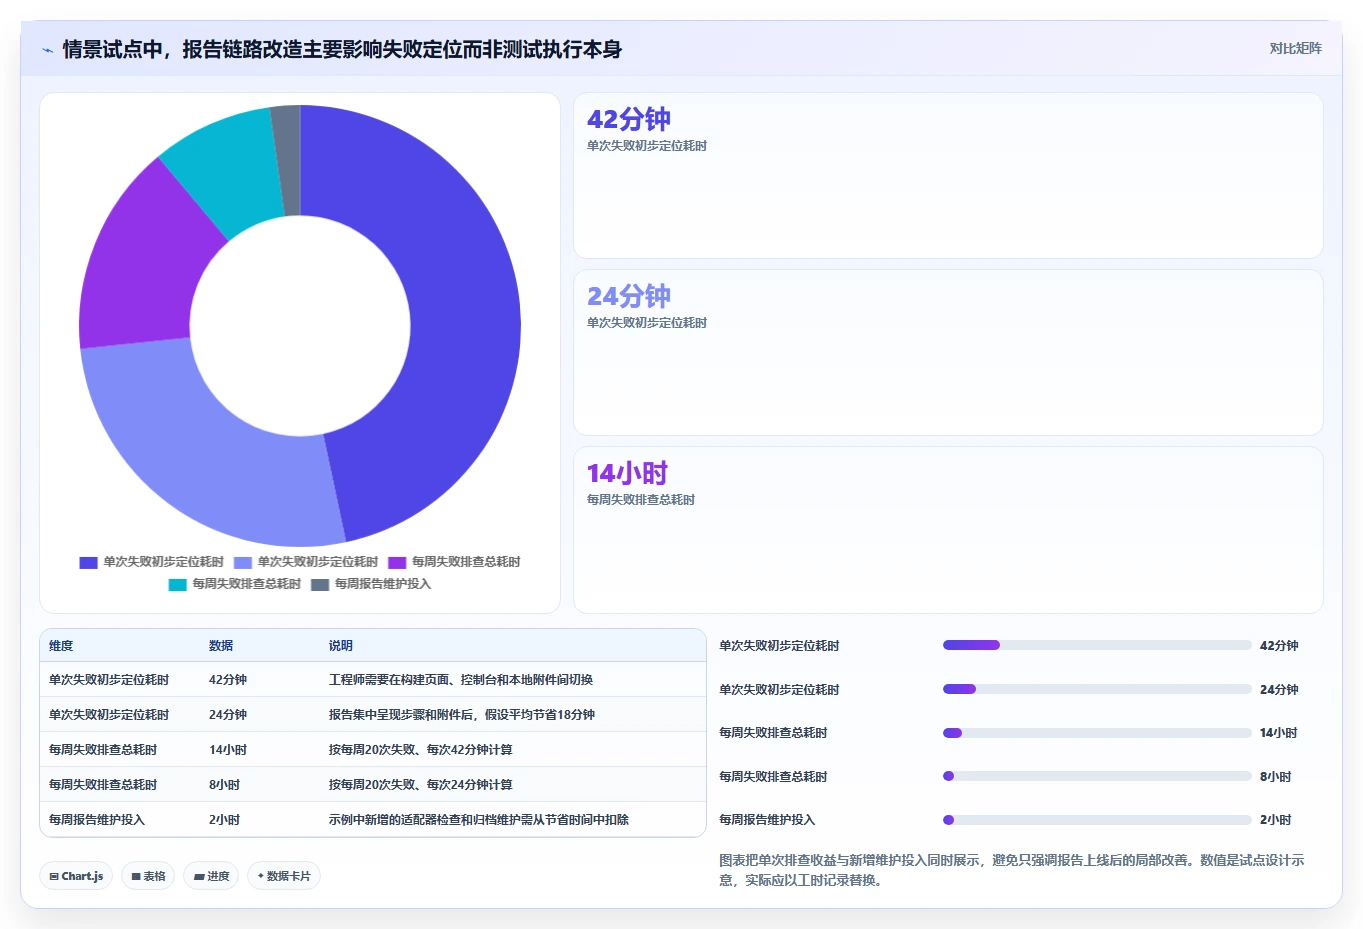Click the lightning icon before the header title

click(x=47, y=50)
